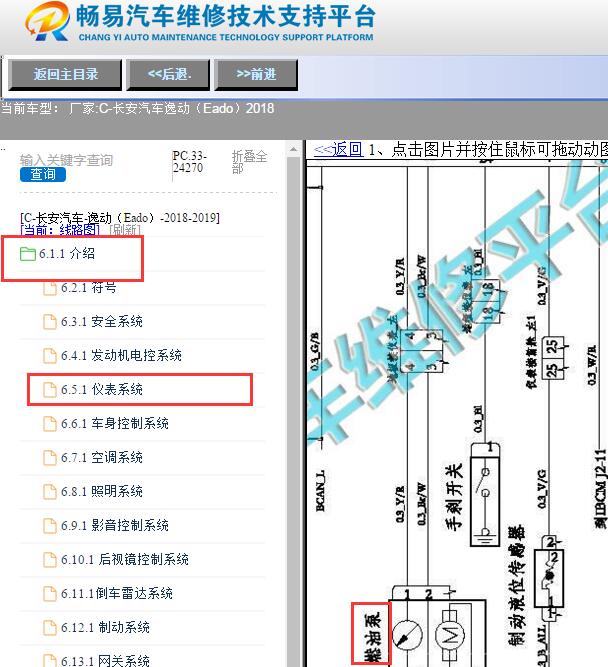Open the 6.3.1 安全系统 entry
Screen dimensions: 608x667
102,322
